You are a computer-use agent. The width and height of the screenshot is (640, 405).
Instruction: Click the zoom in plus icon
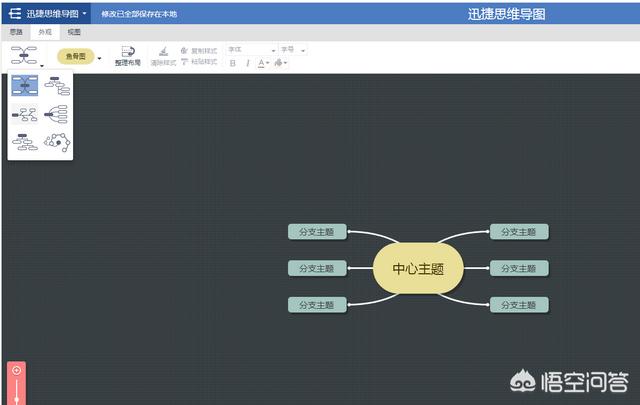pyautogui.click(x=16, y=370)
